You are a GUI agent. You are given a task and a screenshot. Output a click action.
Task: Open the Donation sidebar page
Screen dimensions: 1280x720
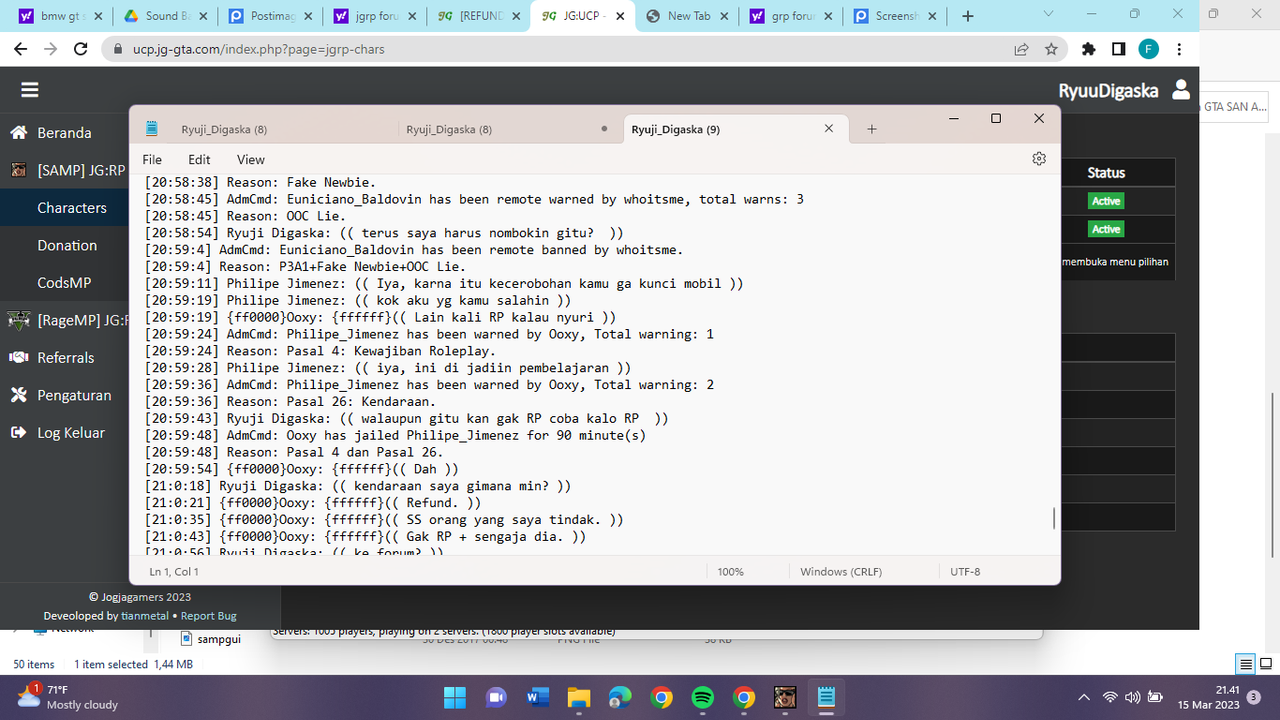click(67, 245)
